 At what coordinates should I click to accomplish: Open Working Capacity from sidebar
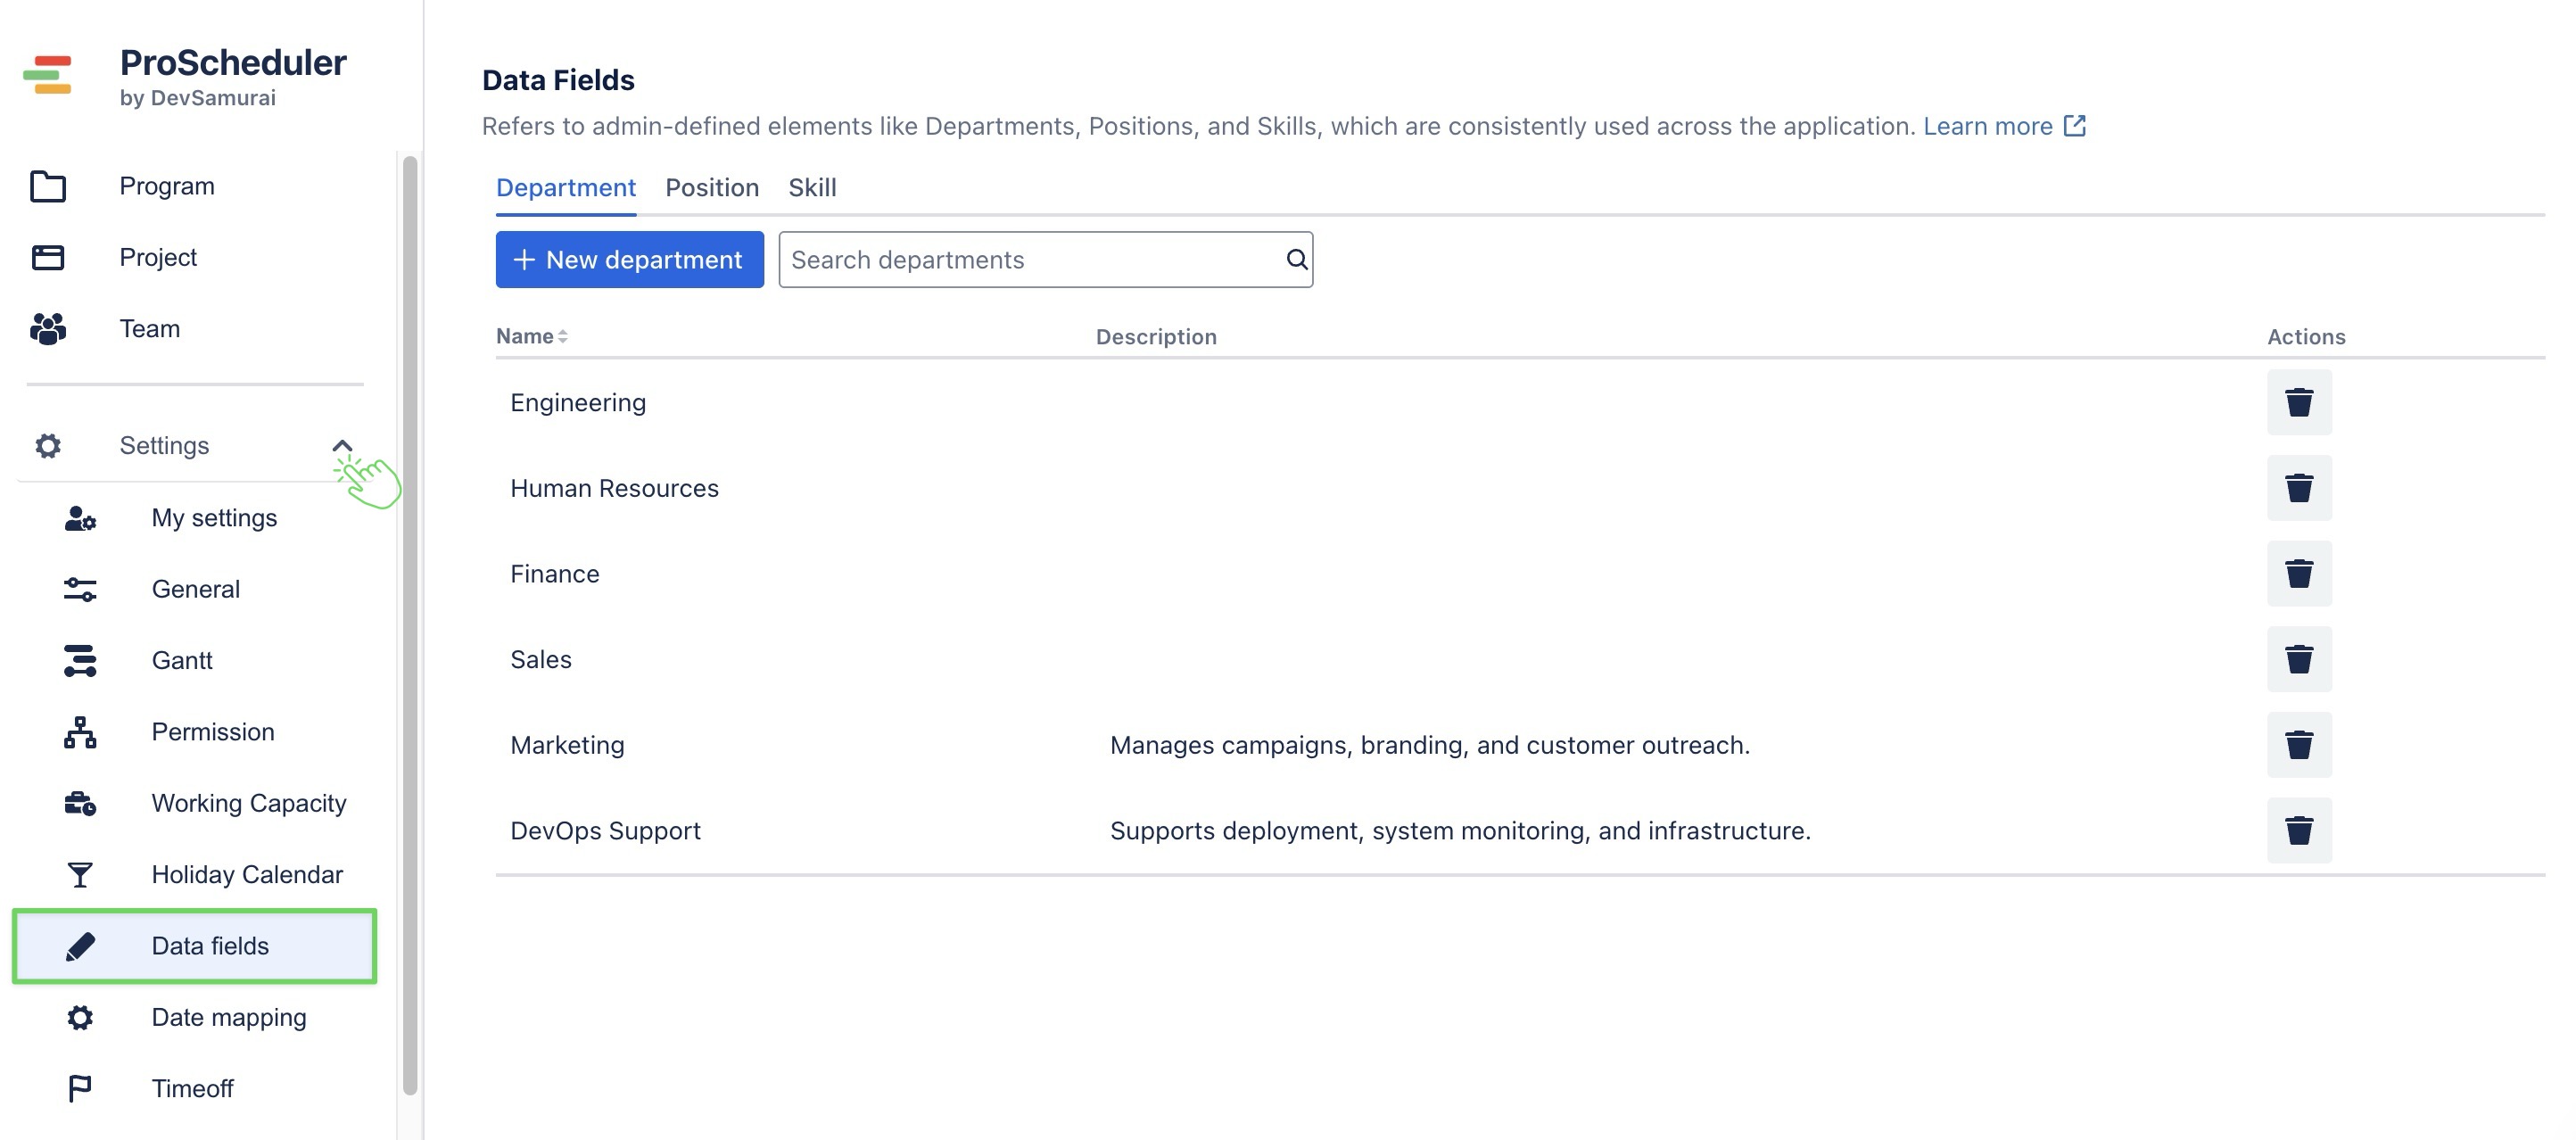248,803
